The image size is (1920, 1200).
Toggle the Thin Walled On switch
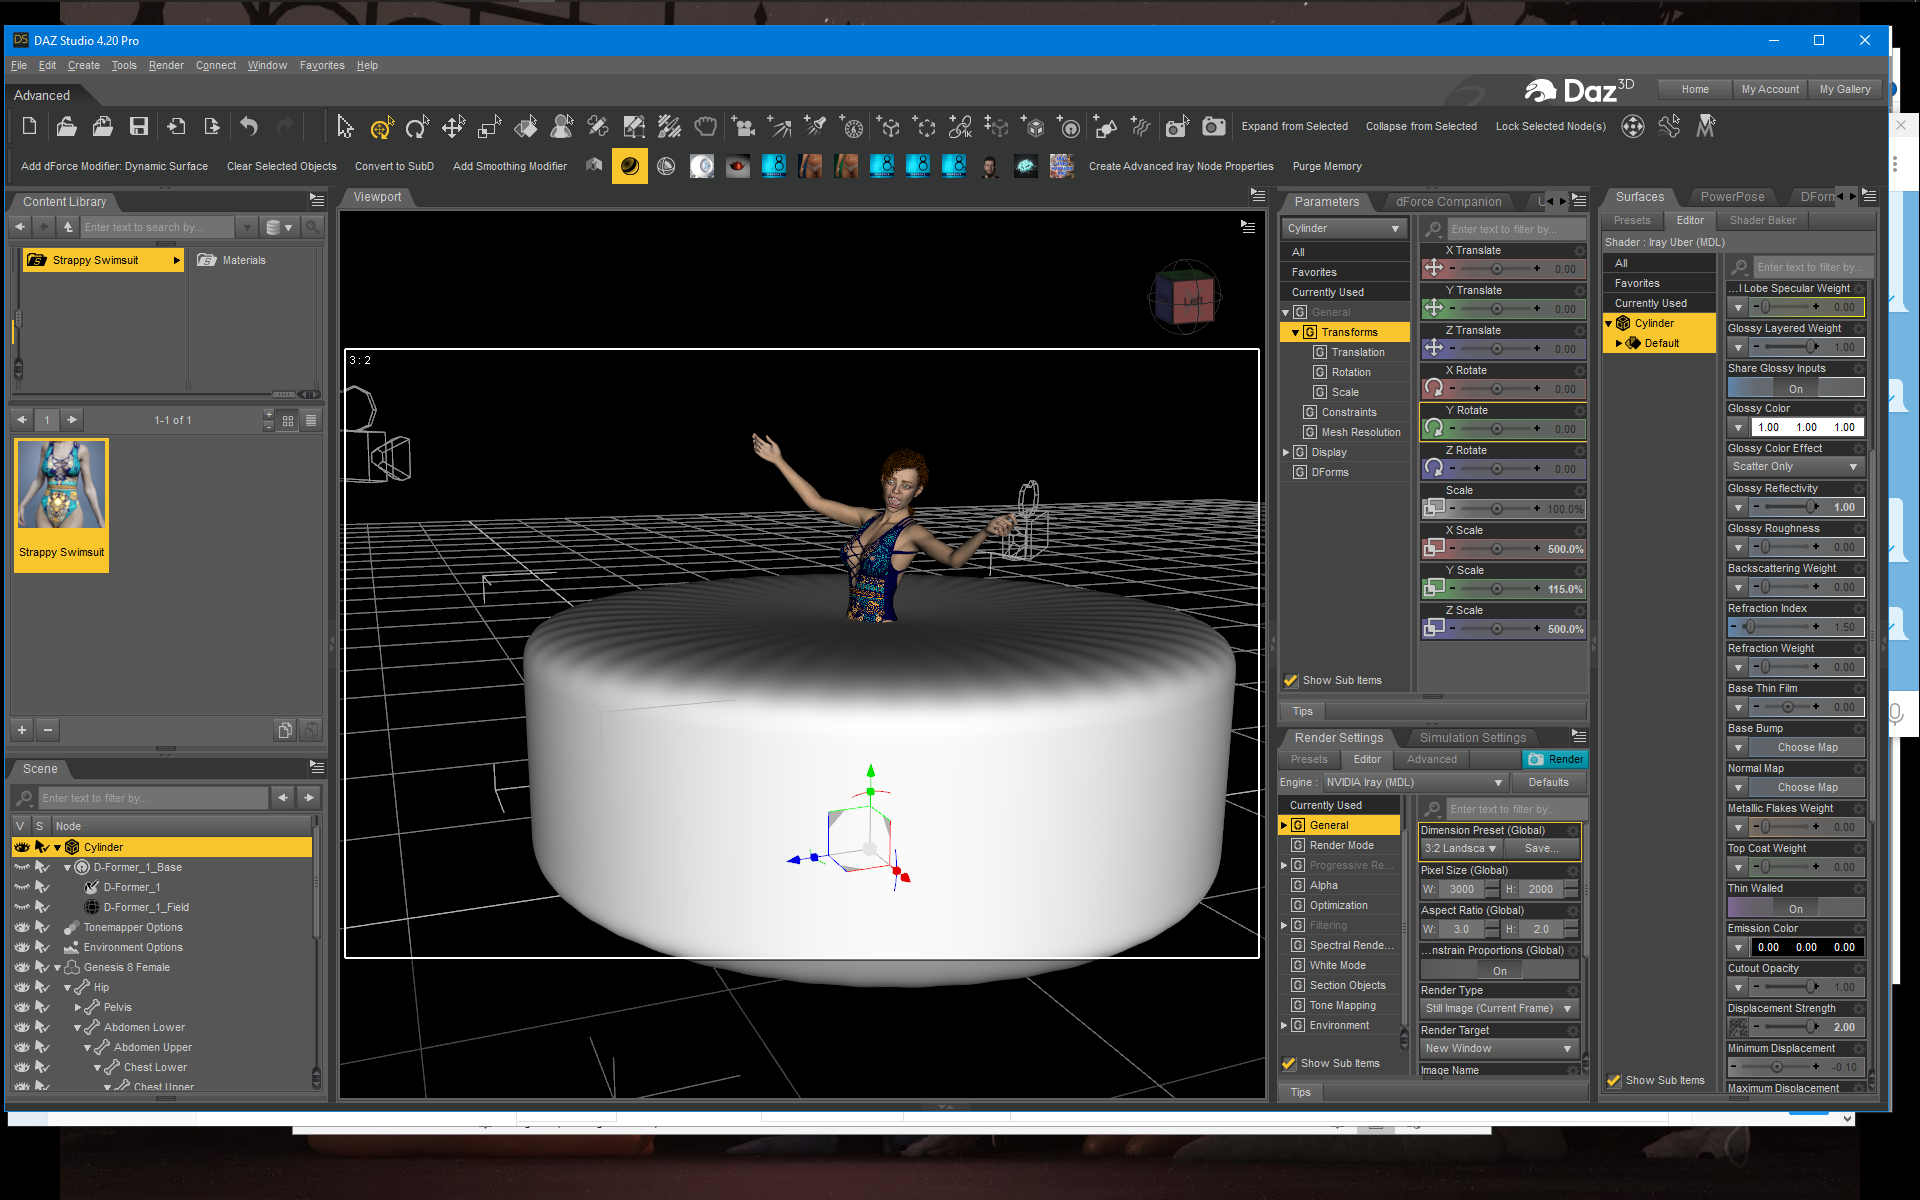click(x=1795, y=909)
